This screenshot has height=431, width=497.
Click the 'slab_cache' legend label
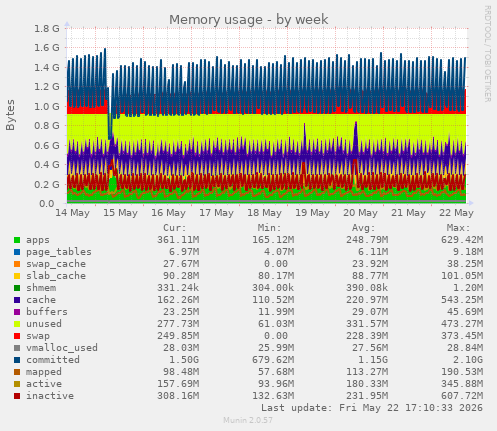click(56, 276)
